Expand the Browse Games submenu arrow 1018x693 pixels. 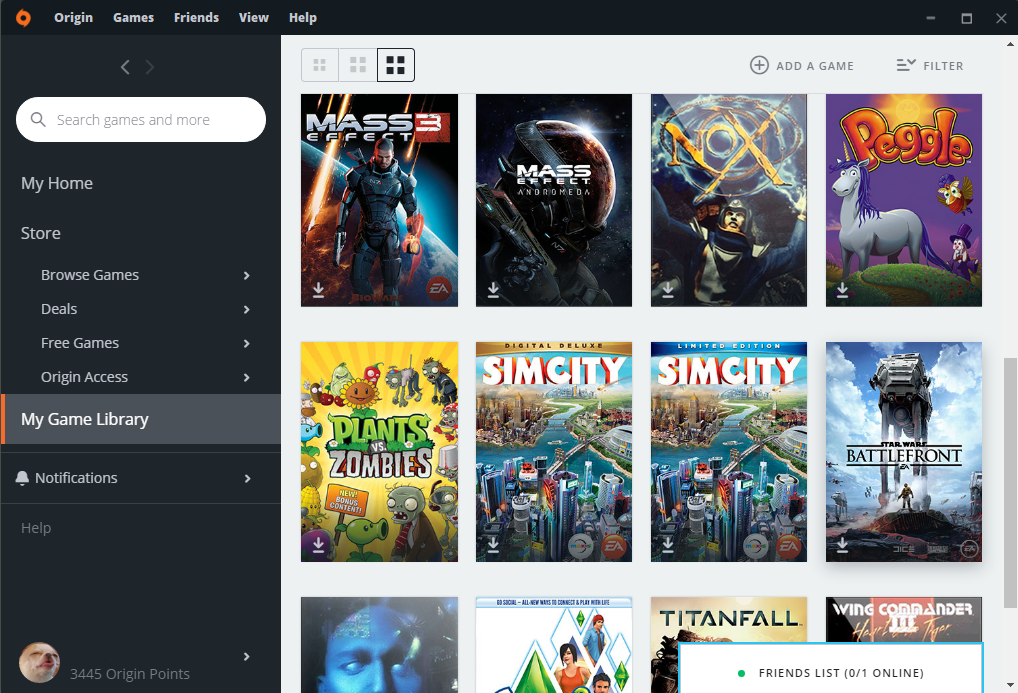[x=247, y=275]
